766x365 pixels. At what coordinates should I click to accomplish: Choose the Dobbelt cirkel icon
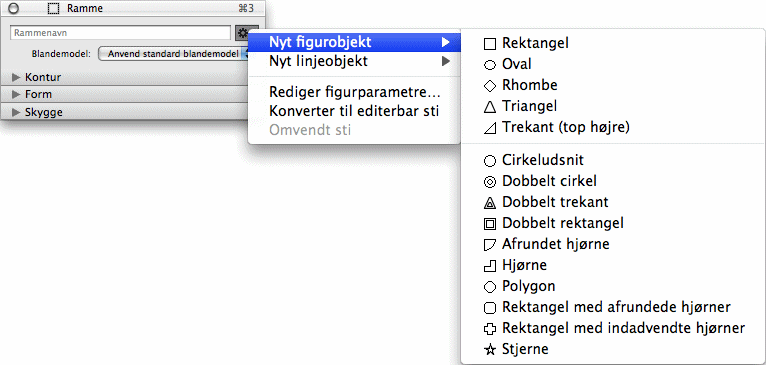[489, 182]
